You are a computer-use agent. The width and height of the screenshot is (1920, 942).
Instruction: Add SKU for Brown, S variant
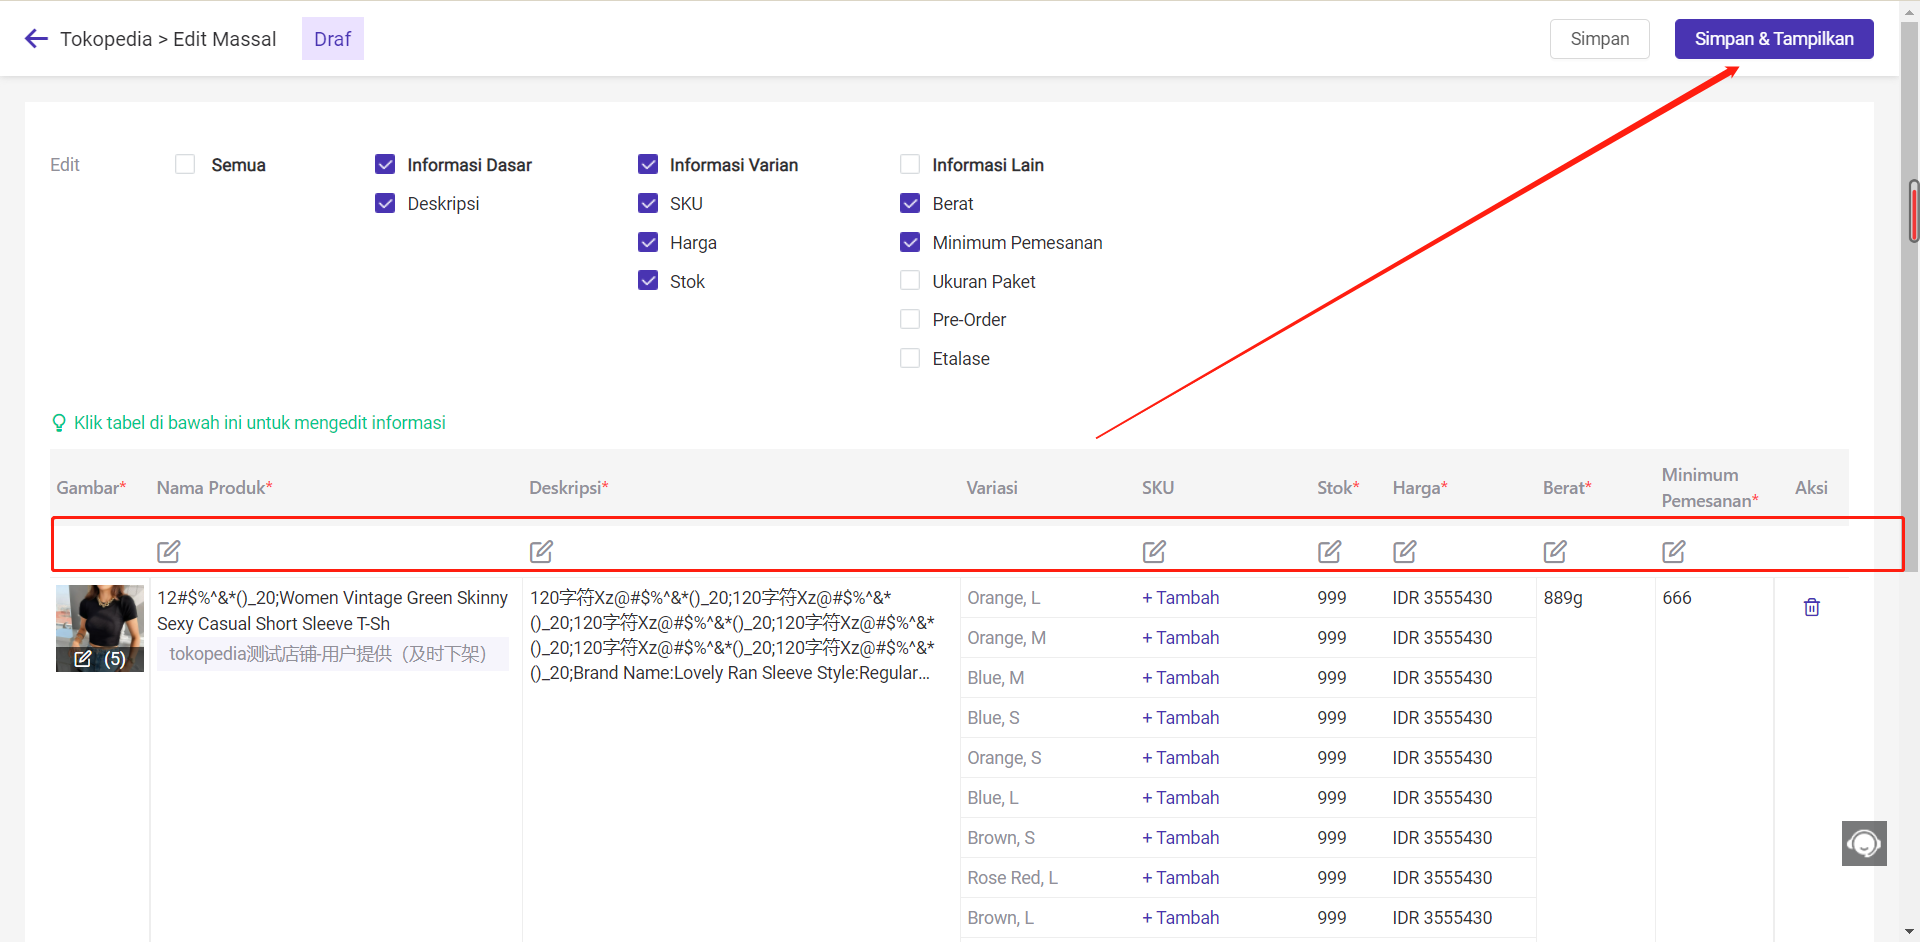(1180, 838)
